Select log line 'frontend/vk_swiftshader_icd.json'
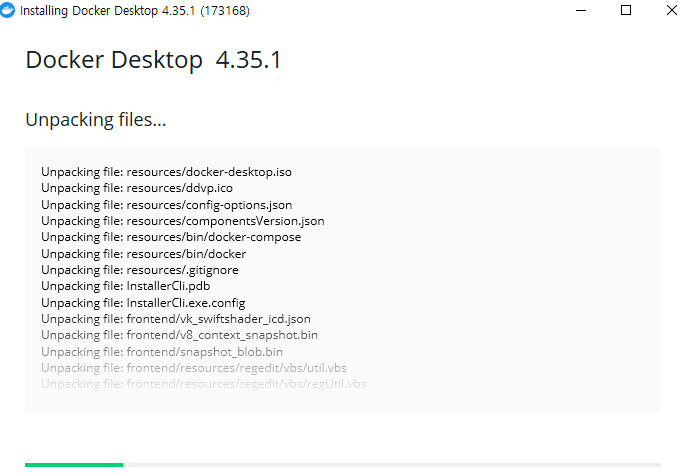The image size is (689, 475). [x=176, y=319]
